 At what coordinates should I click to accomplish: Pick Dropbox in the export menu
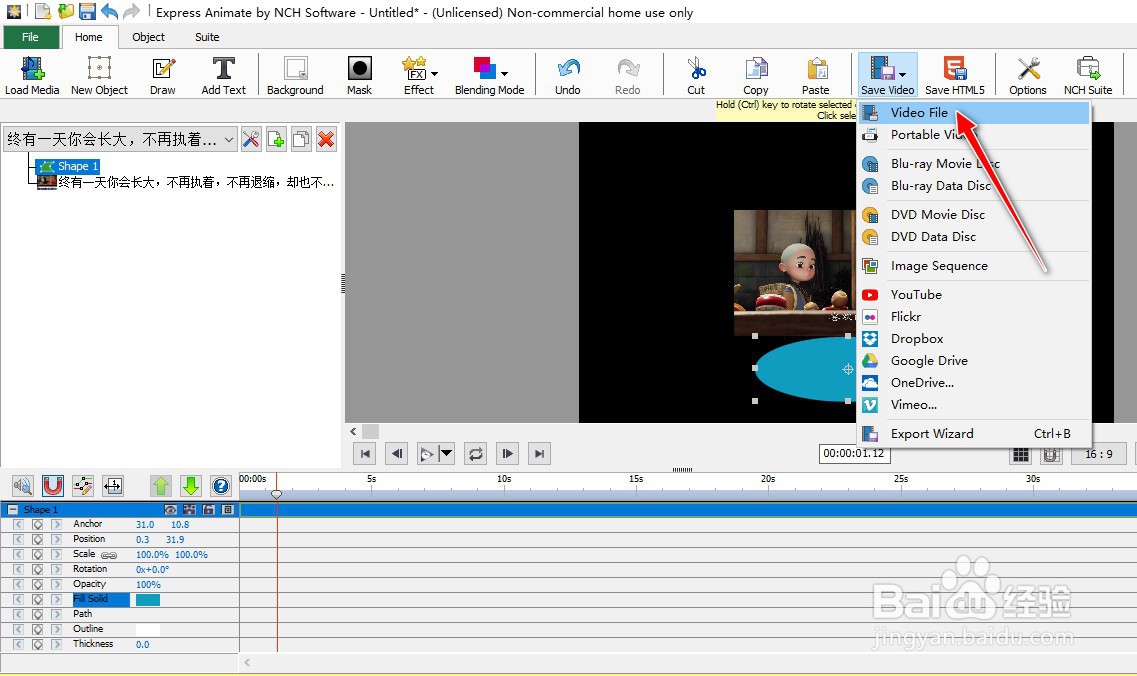pyautogui.click(x=974, y=339)
